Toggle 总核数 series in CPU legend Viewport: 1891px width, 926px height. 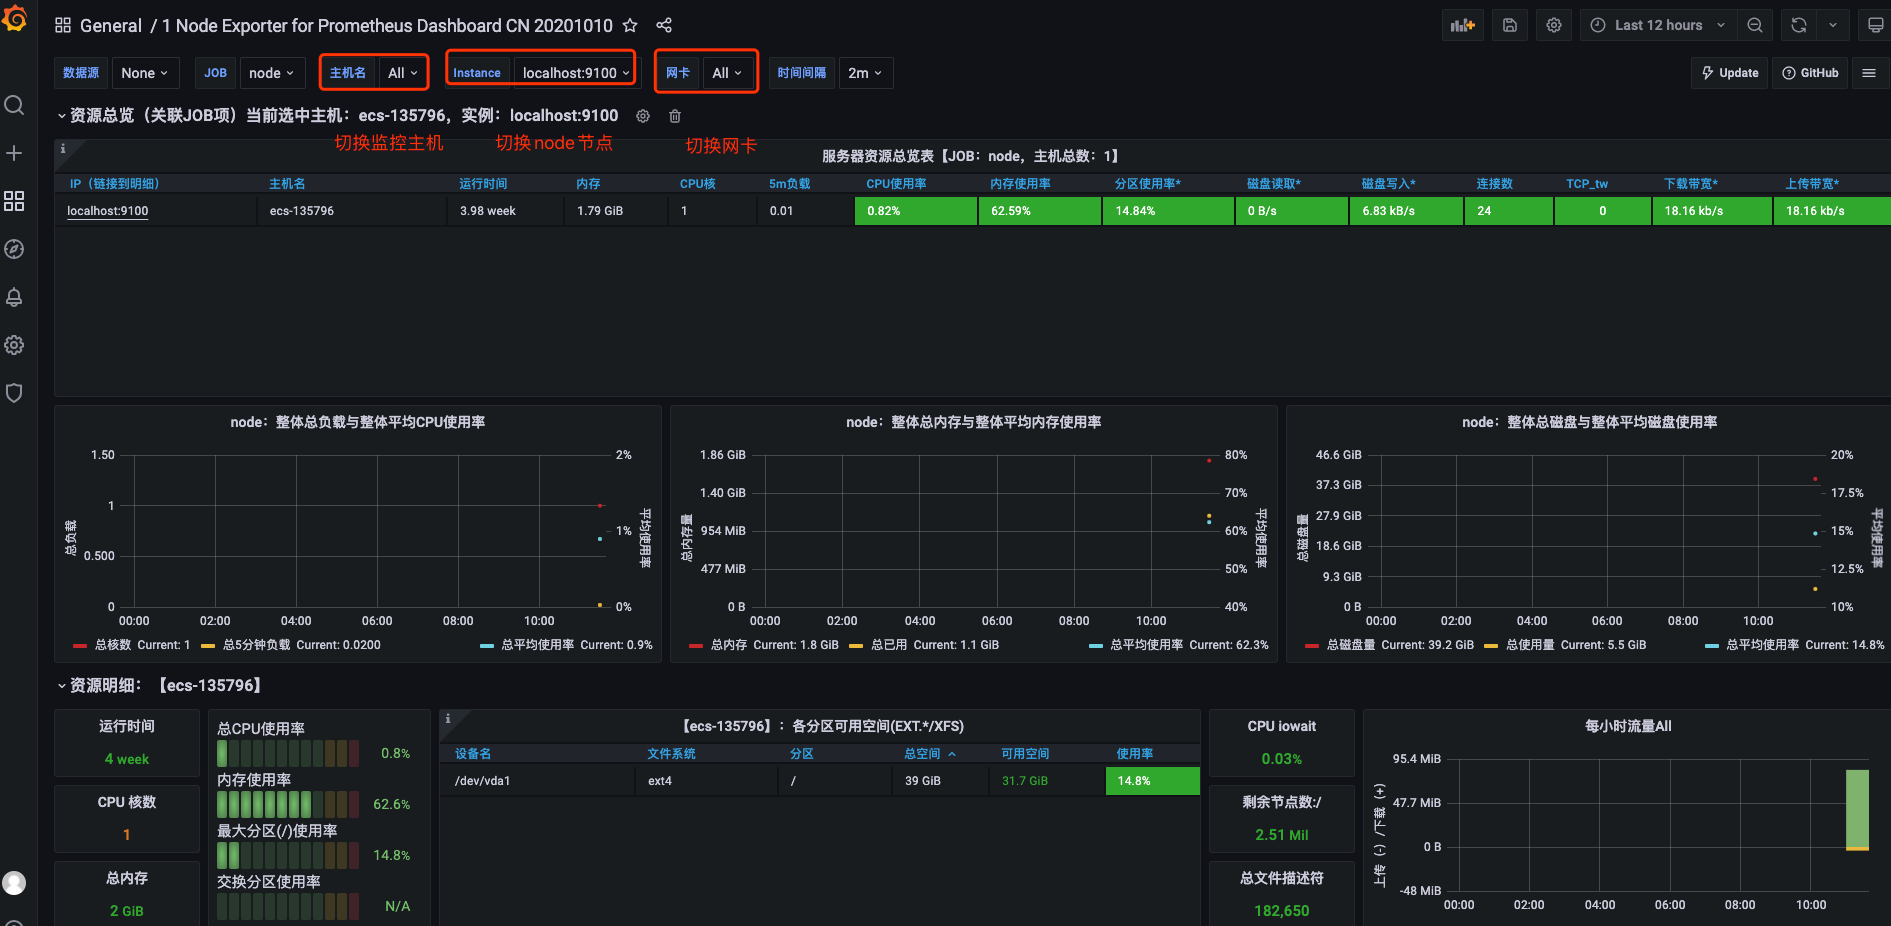(112, 645)
